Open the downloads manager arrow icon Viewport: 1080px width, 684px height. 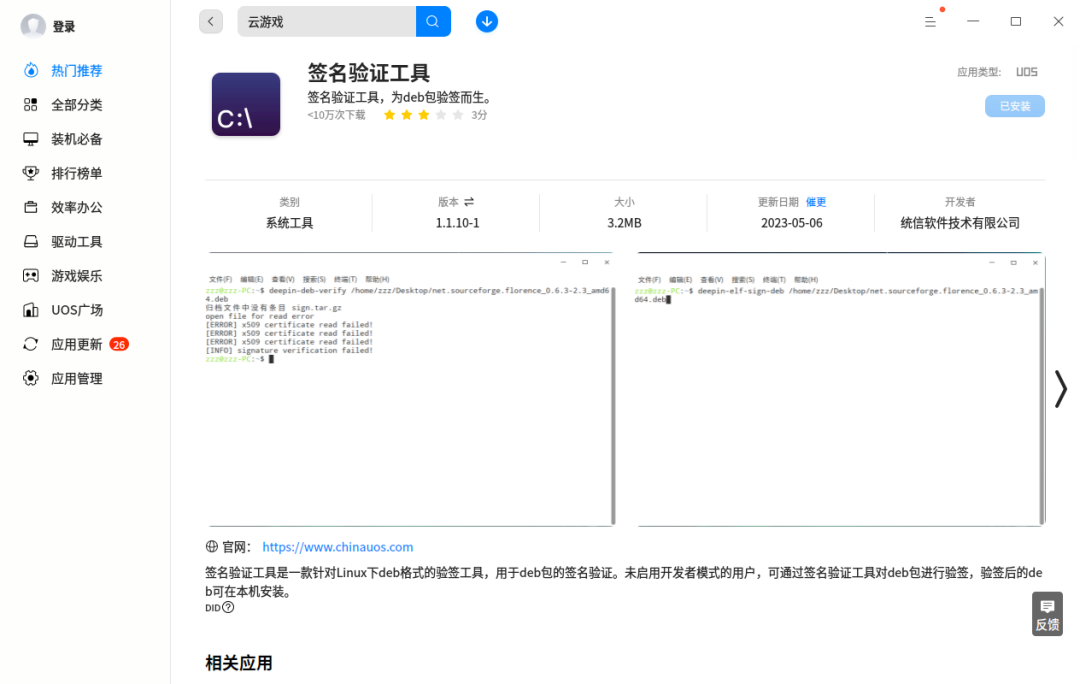click(487, 21)
